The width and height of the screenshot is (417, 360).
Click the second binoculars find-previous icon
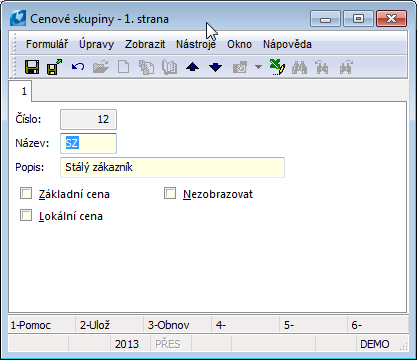point(322,67)
